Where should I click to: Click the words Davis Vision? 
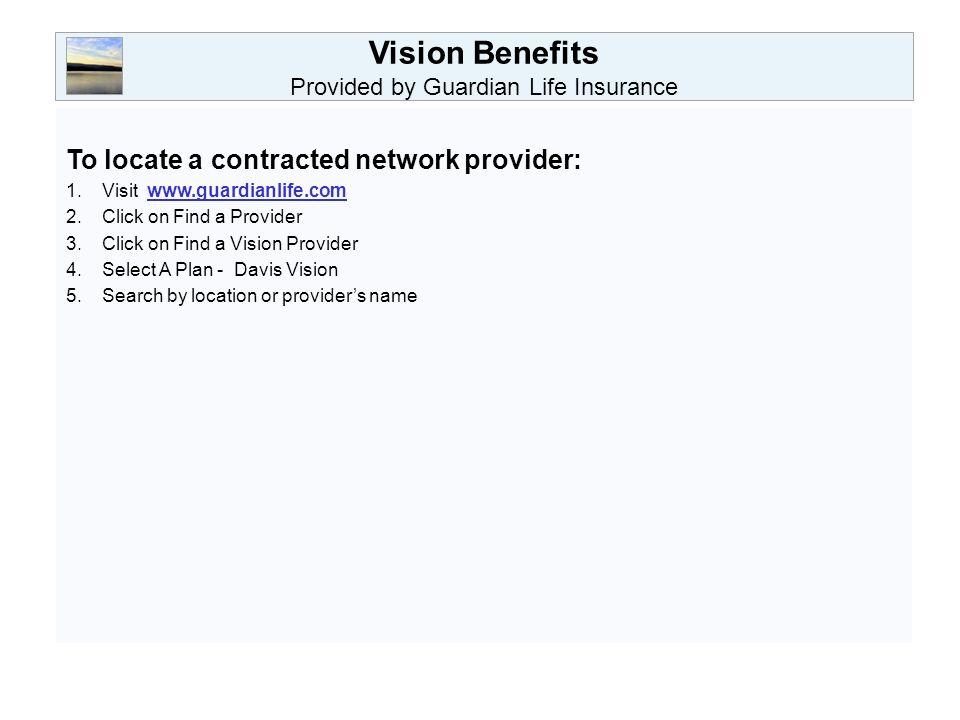click(286, 269)
